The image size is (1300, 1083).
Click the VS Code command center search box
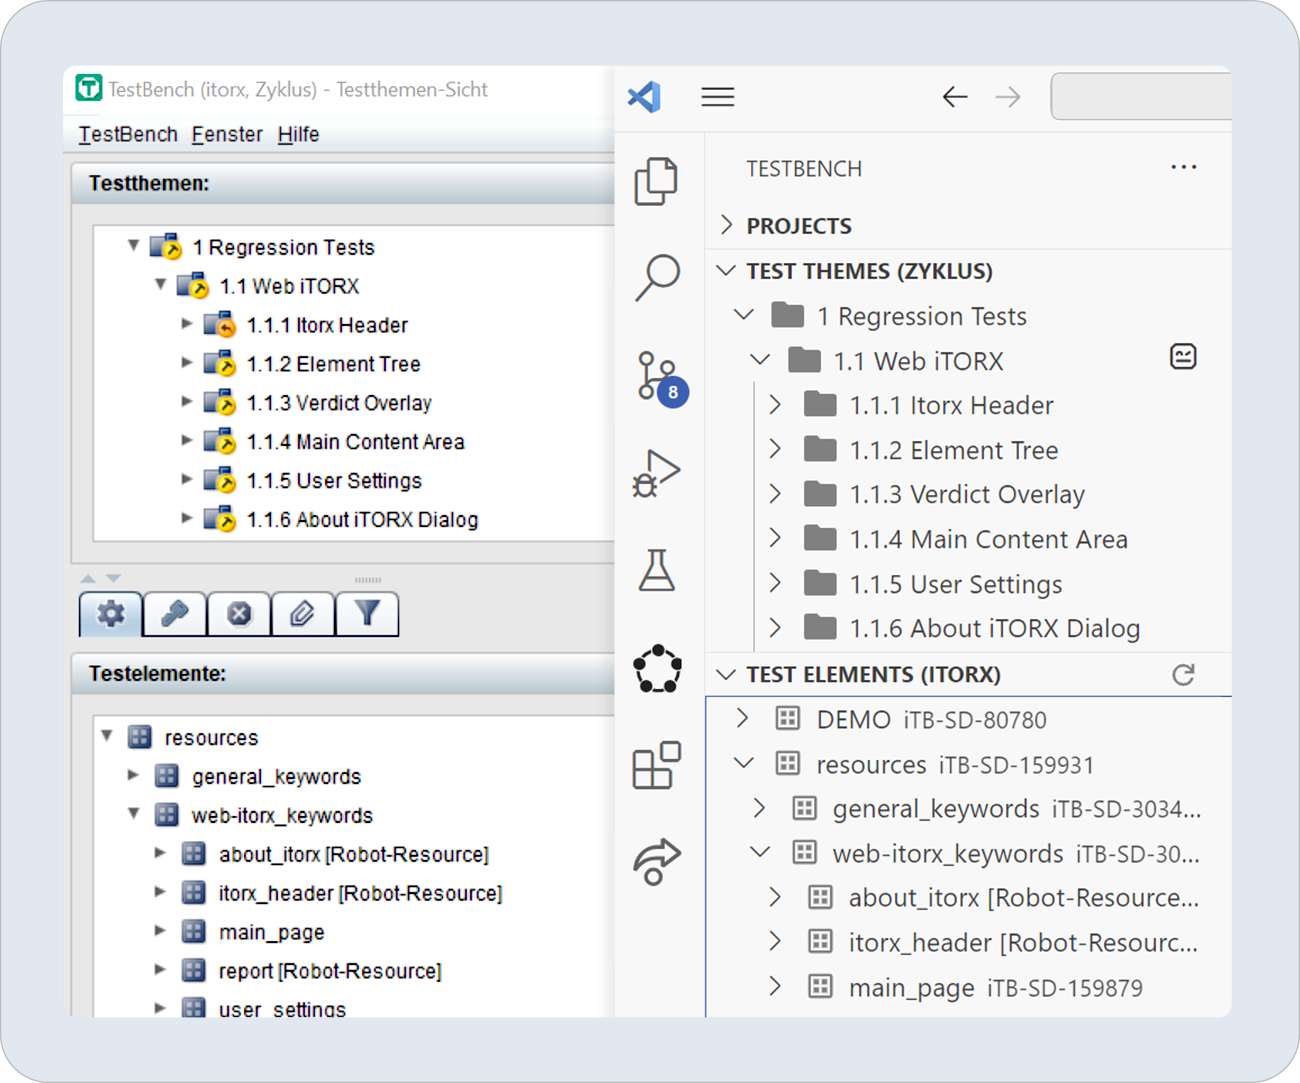click(x=1141, y=97)
